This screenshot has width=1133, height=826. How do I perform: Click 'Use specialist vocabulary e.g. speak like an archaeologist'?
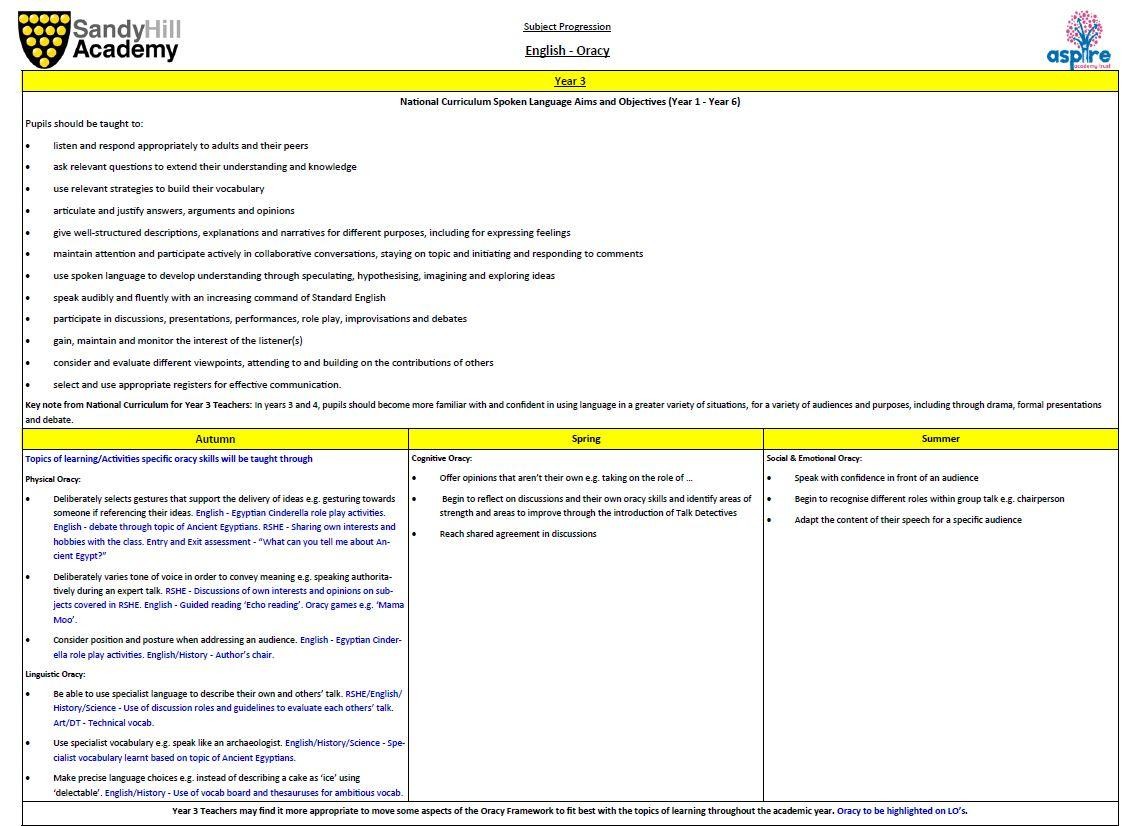(229, 750)
